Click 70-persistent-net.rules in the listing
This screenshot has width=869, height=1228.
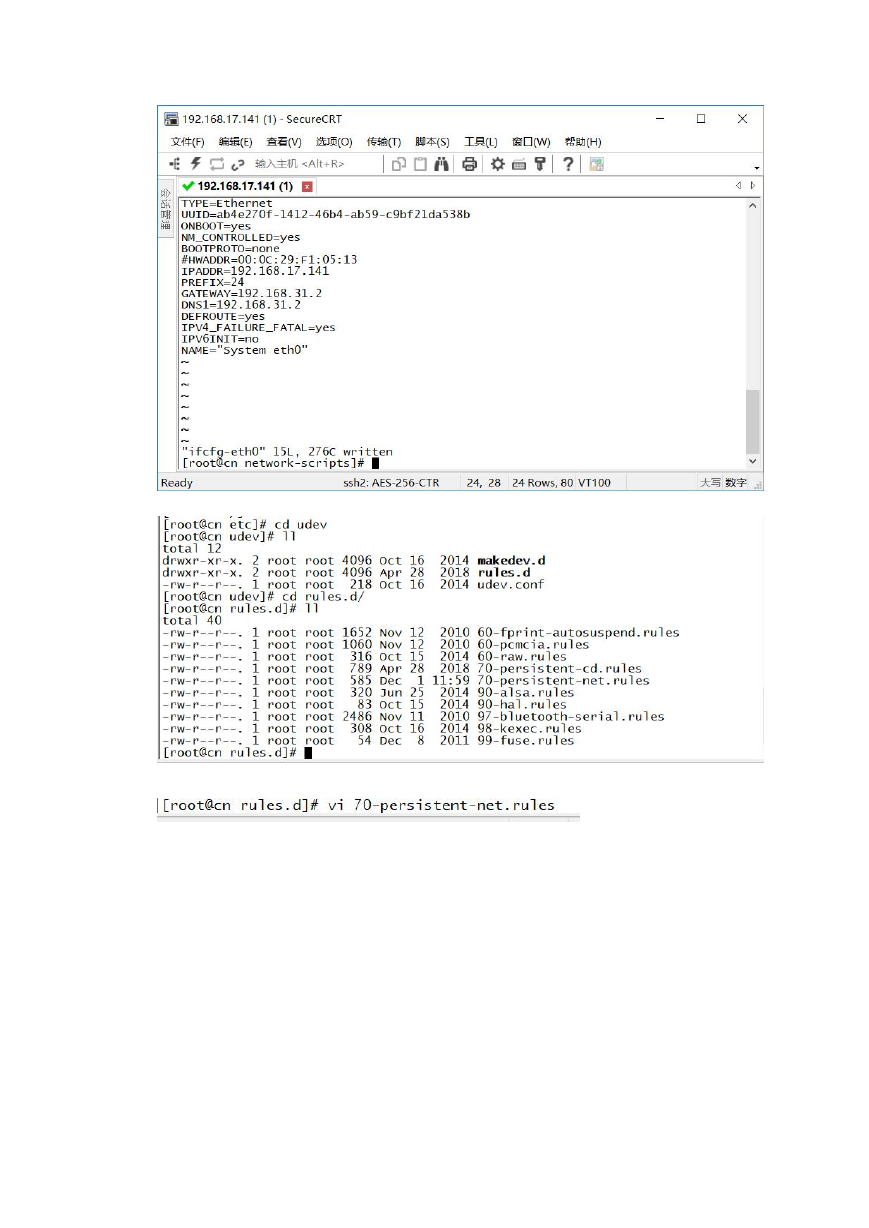point(563,681)
